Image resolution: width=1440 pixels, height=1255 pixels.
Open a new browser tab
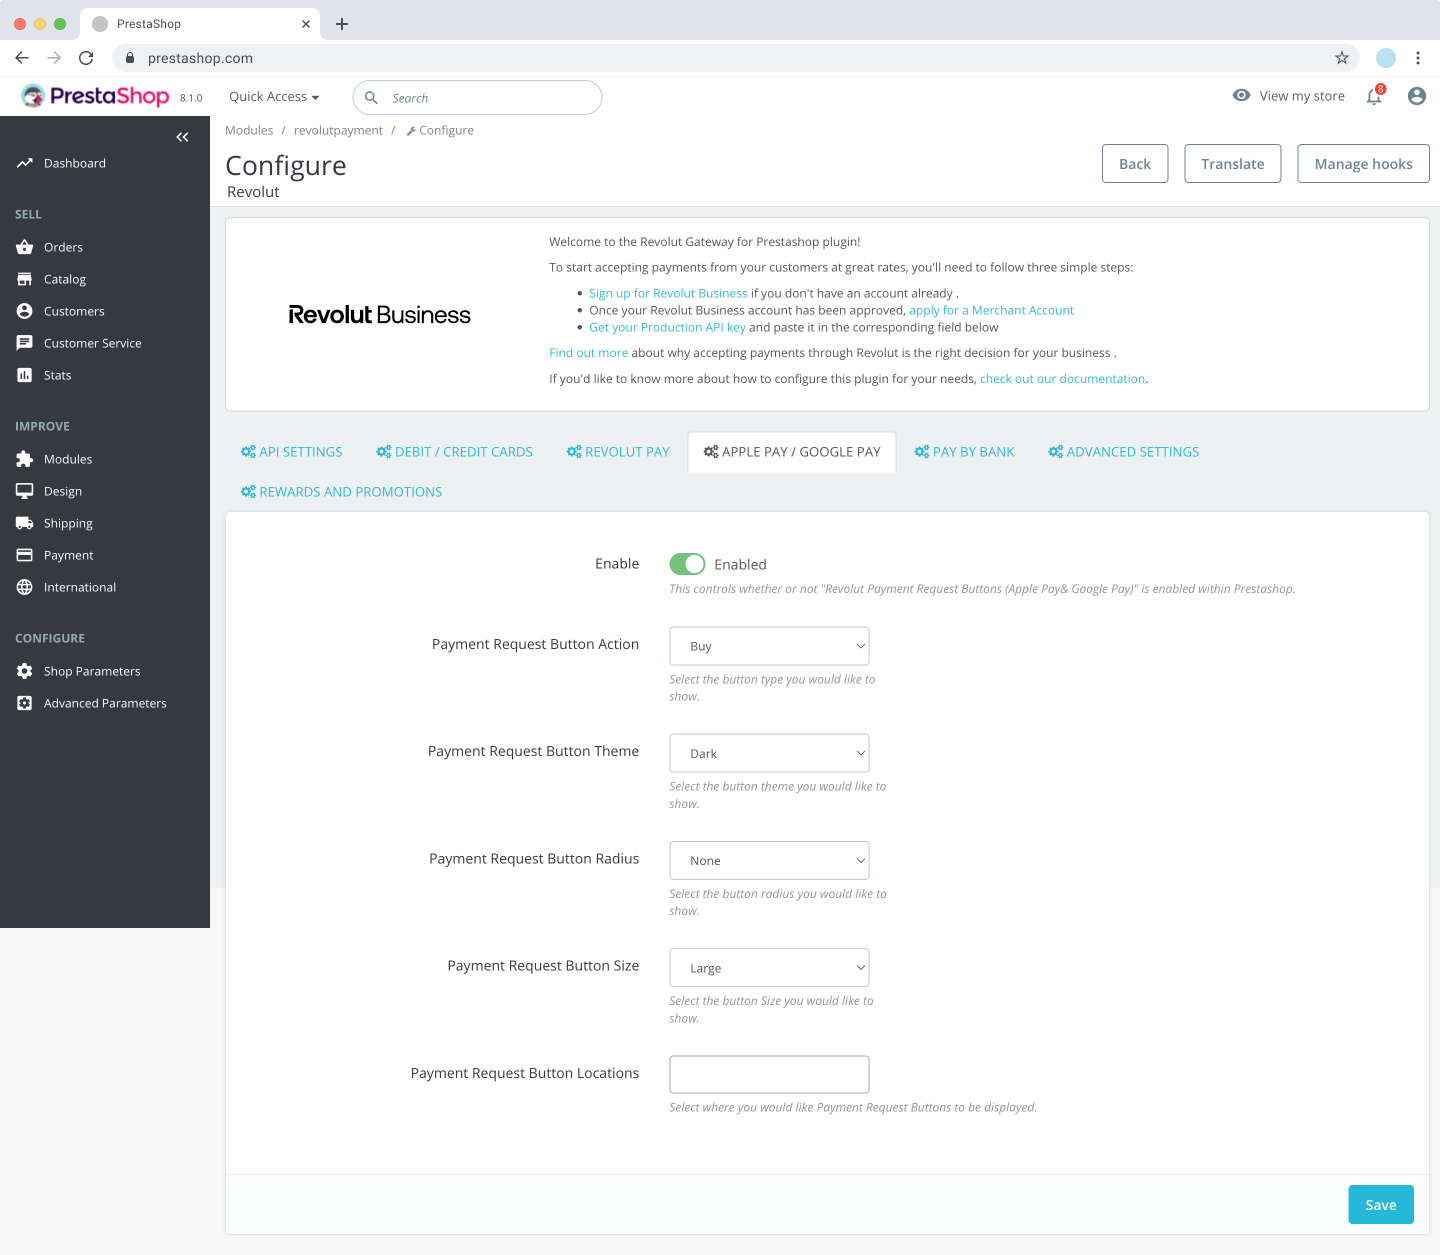coord(342,24)
